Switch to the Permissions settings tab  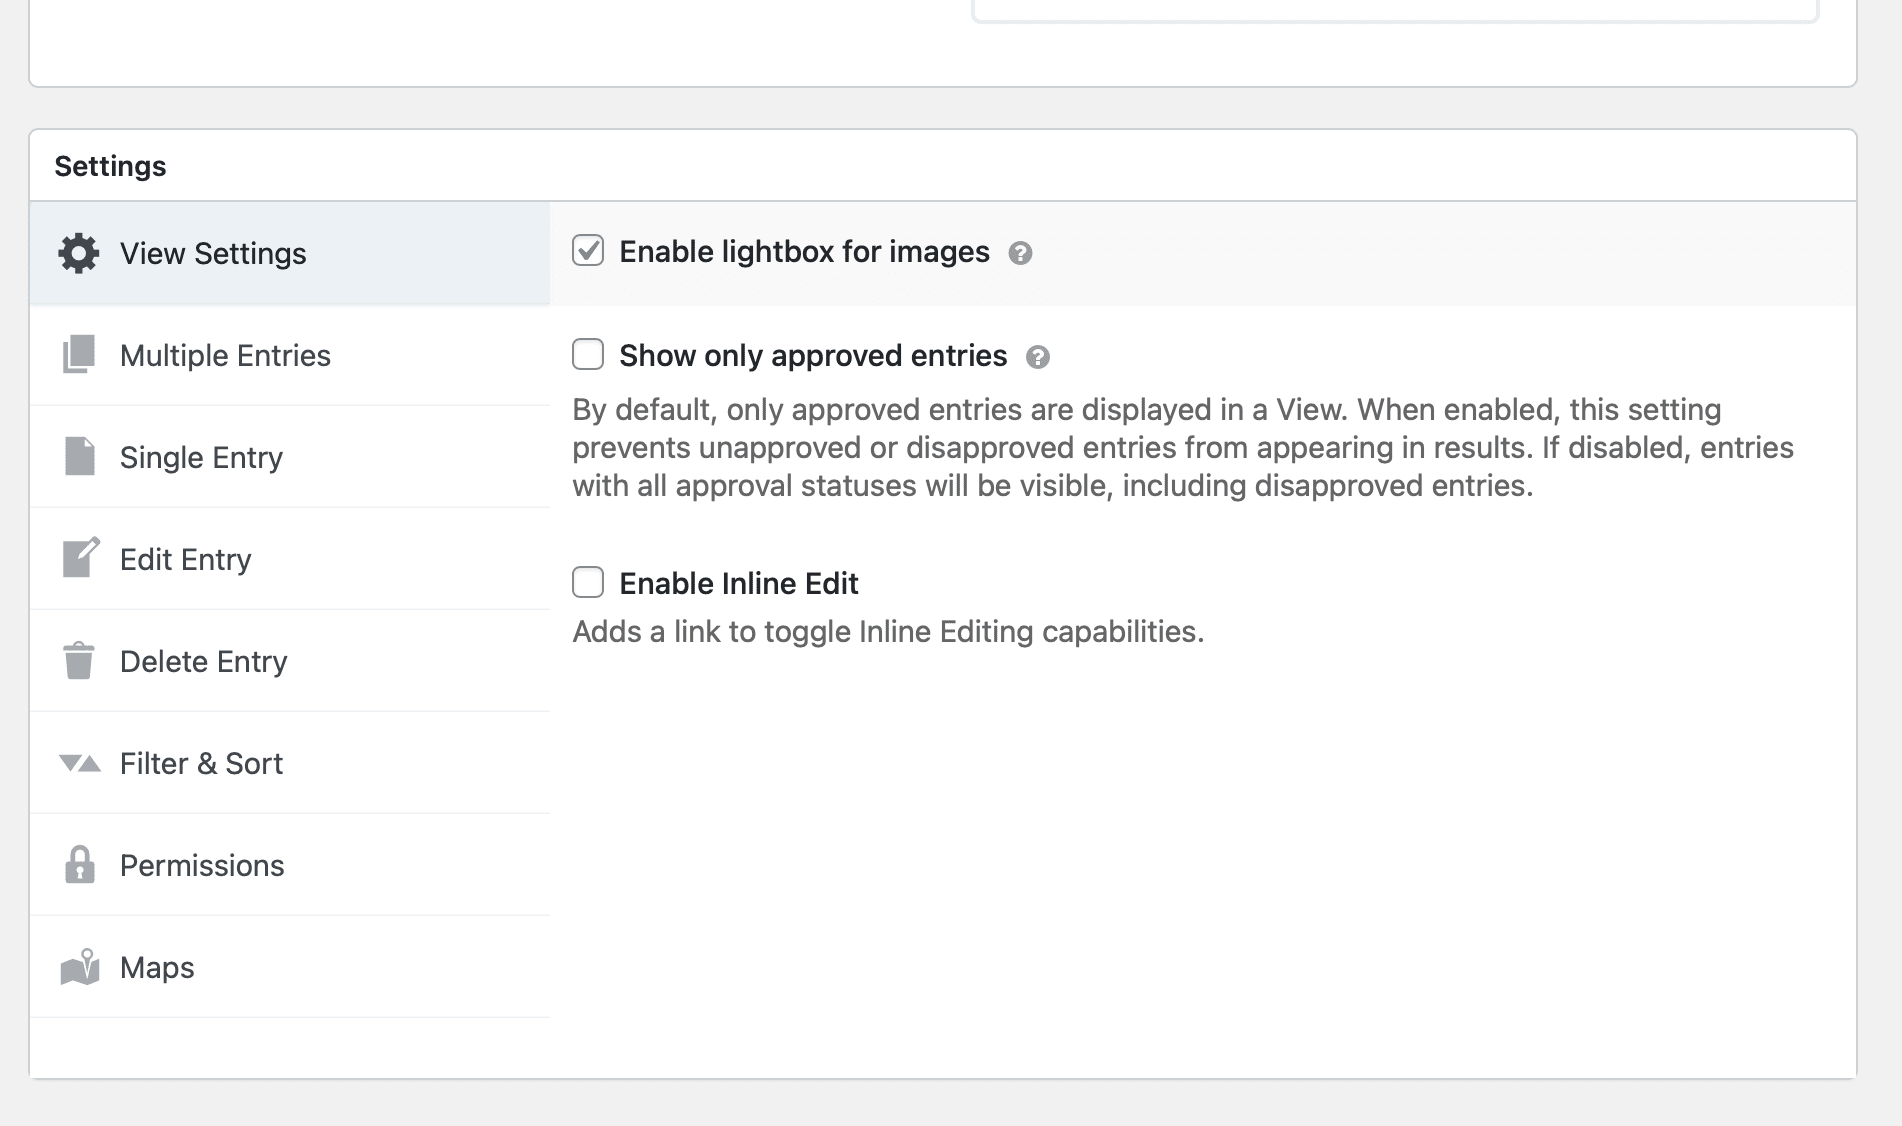click(202, 865)
